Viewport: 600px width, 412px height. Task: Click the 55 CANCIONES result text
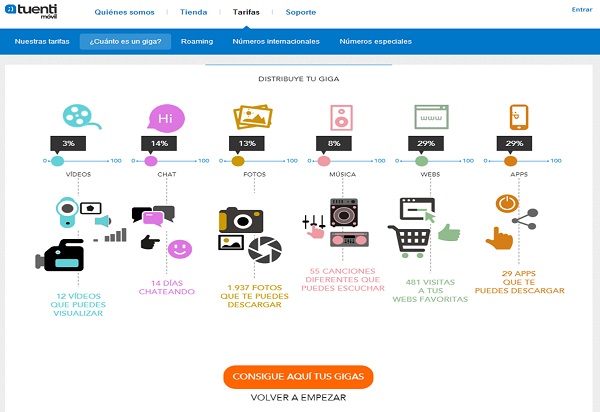coord(343,280)
